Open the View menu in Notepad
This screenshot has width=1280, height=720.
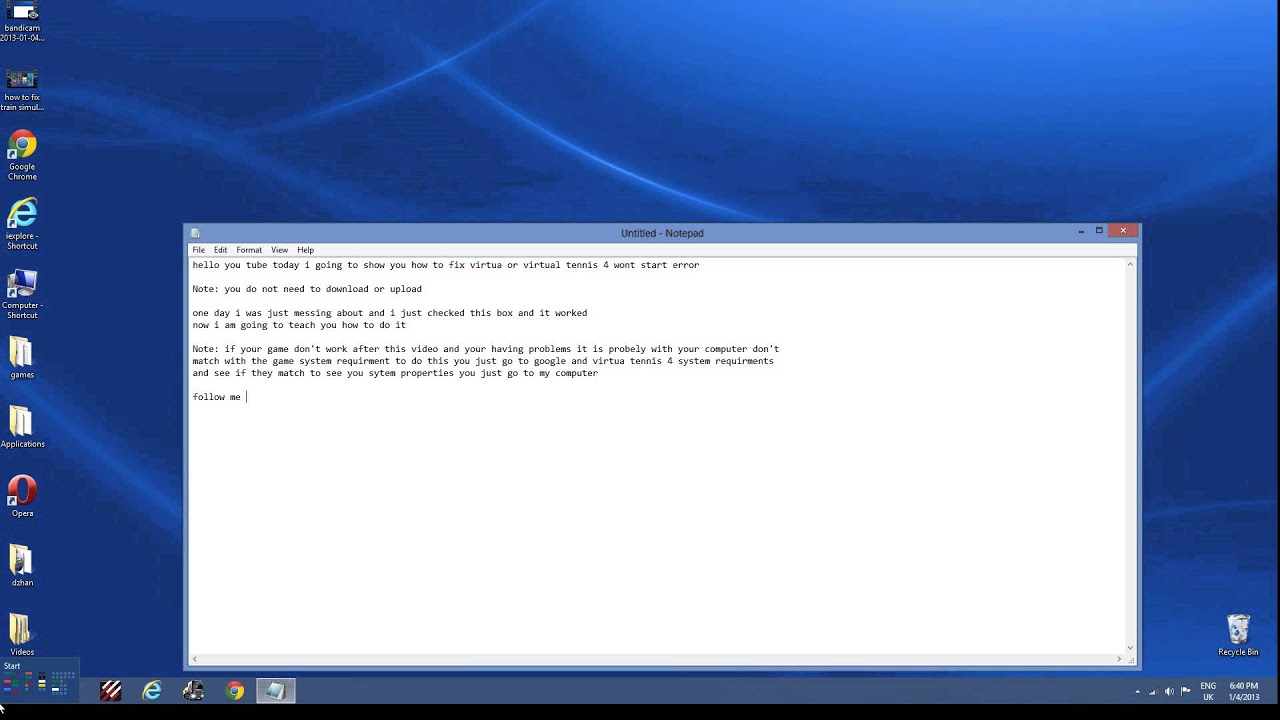[279, 250]
